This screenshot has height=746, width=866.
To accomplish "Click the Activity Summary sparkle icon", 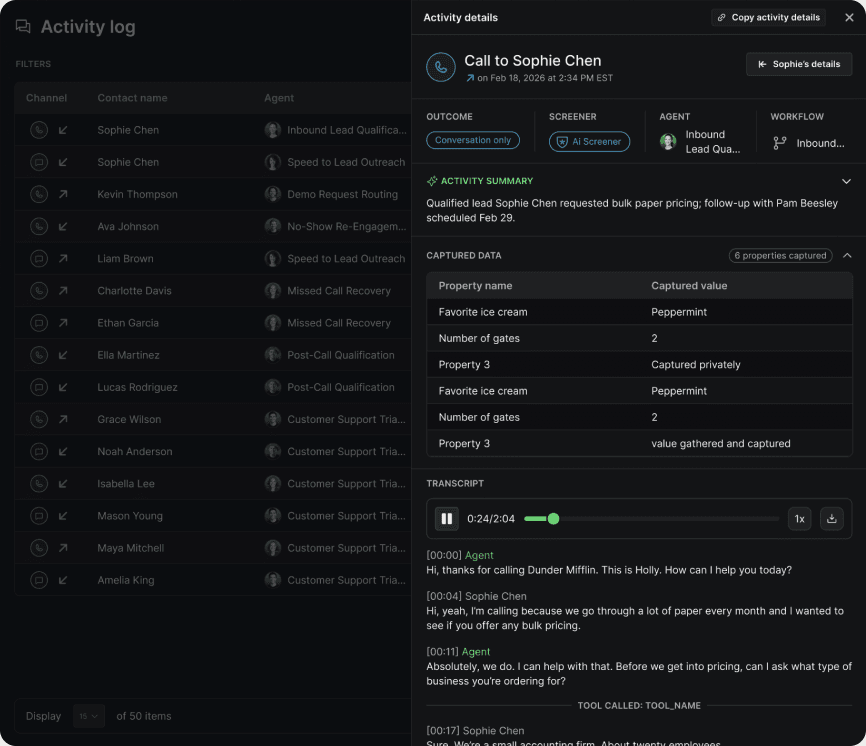I will tap(432, 181).
